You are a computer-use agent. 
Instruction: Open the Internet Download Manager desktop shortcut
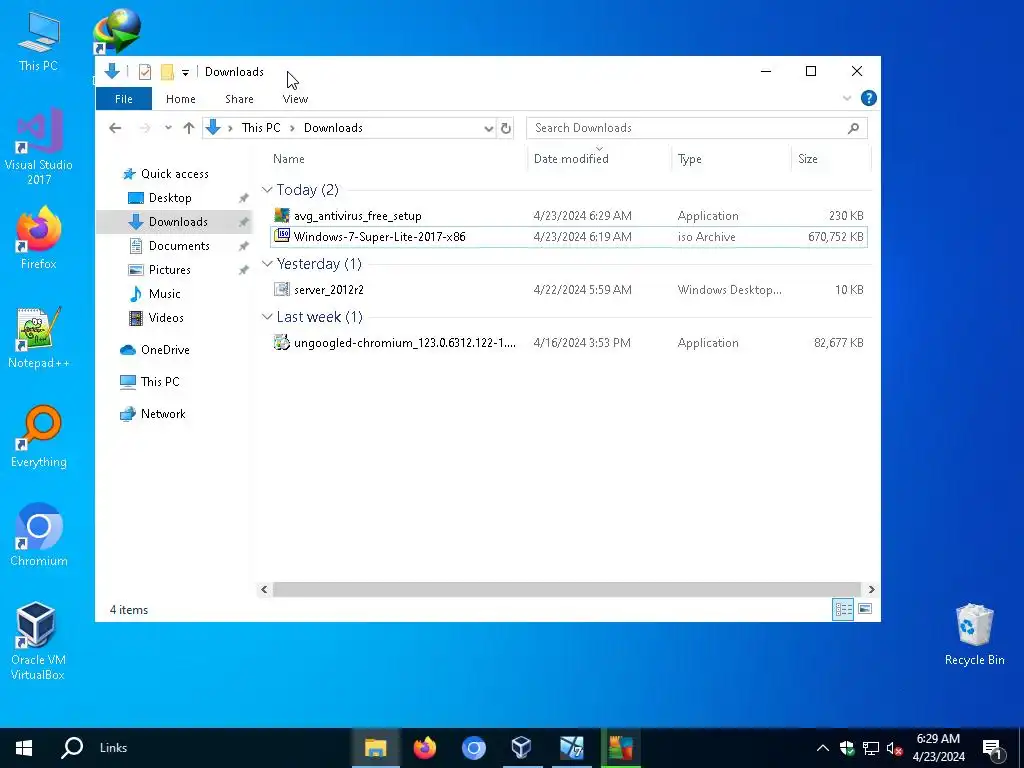(117, 31)
